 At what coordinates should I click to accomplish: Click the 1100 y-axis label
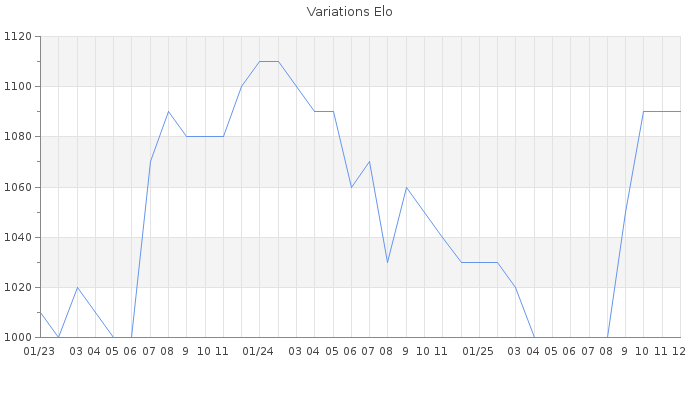click(18, 87)
